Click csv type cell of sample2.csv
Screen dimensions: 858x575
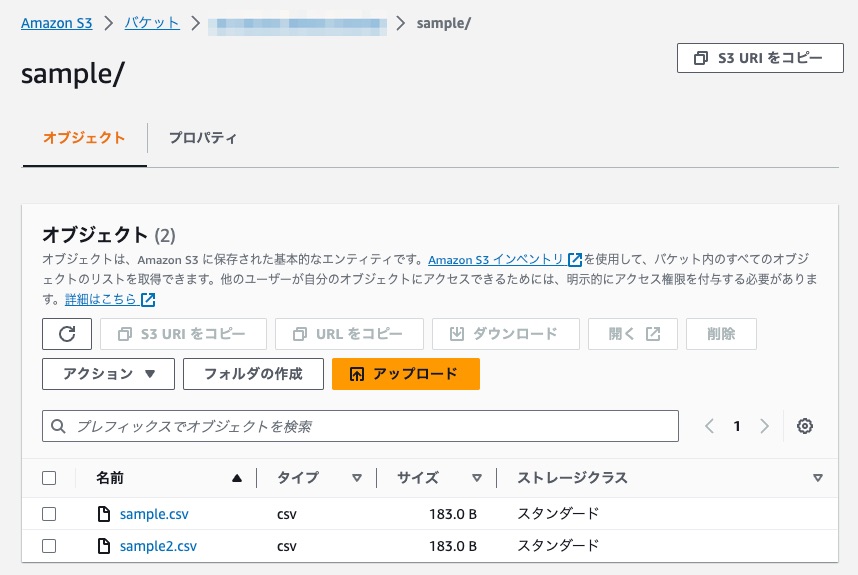click(287, 547)
